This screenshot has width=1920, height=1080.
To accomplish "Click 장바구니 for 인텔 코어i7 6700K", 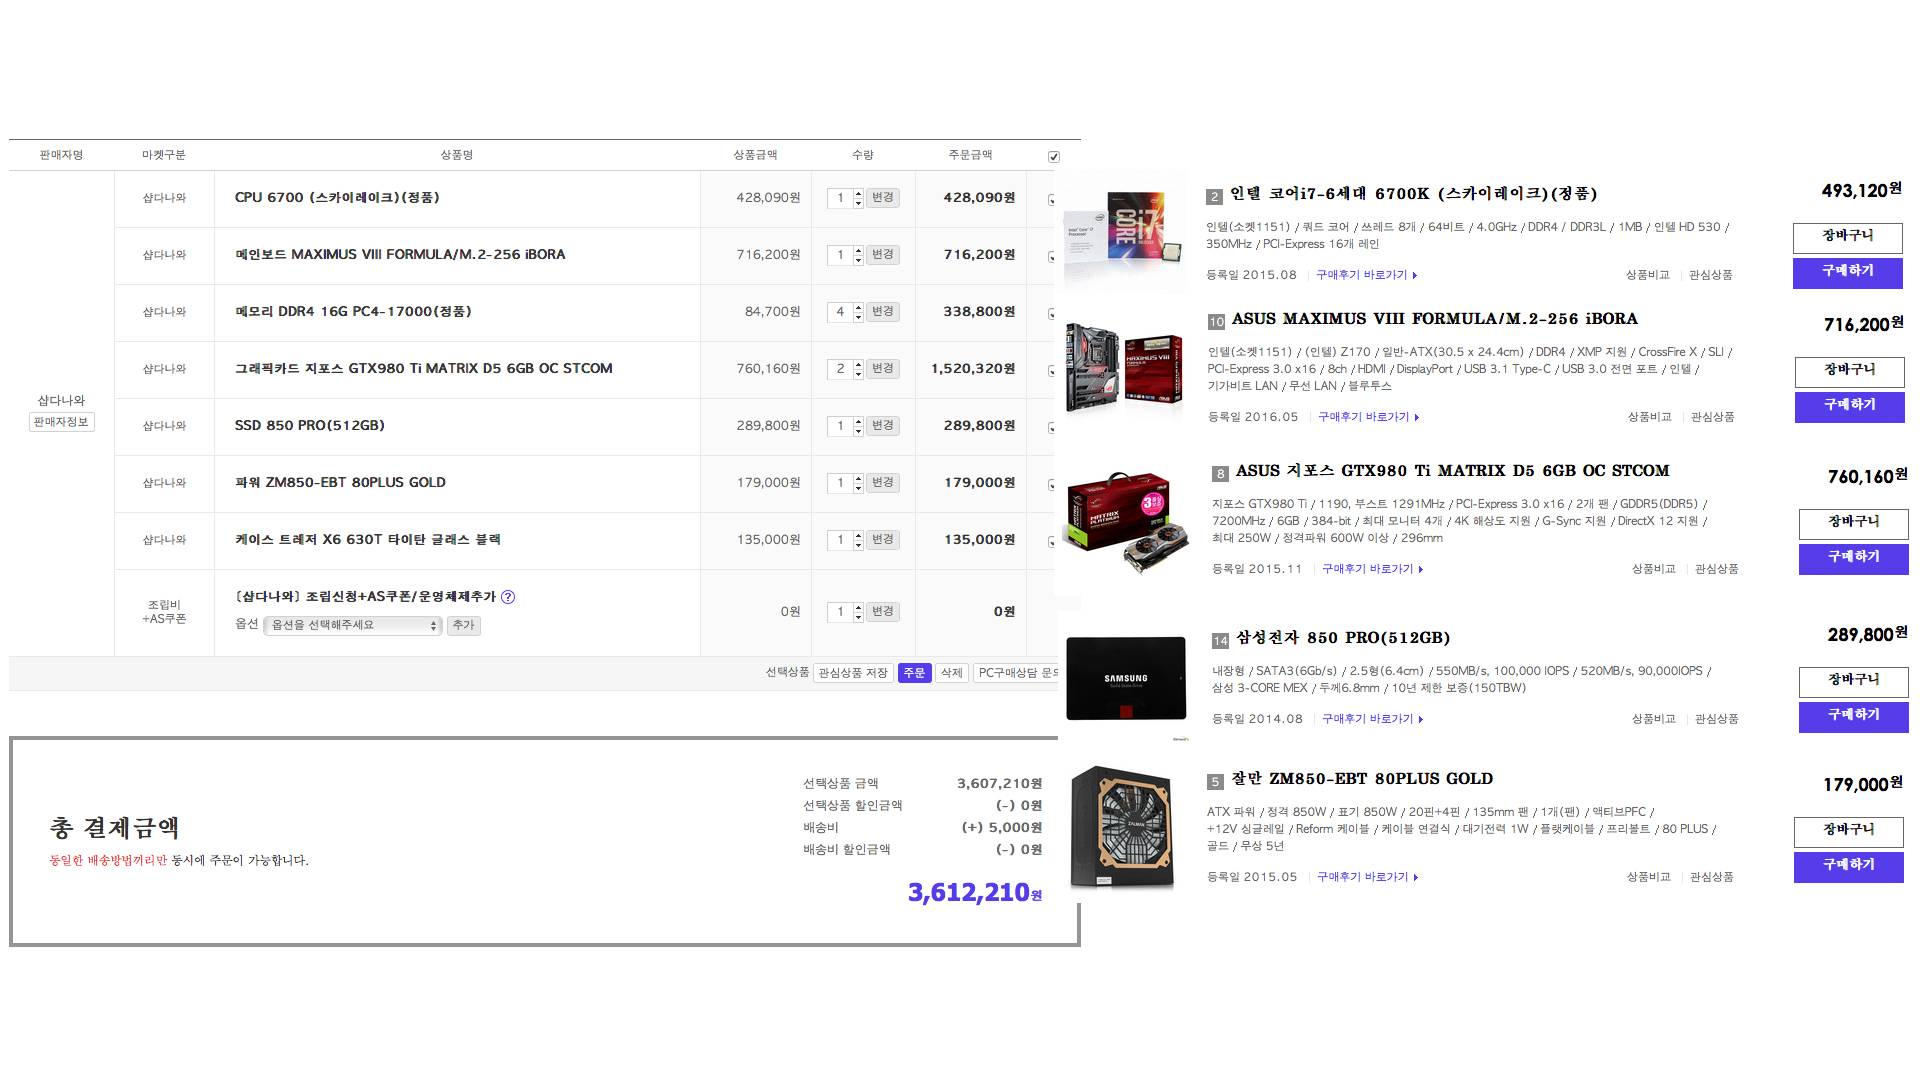I will tap(1847, 237).
